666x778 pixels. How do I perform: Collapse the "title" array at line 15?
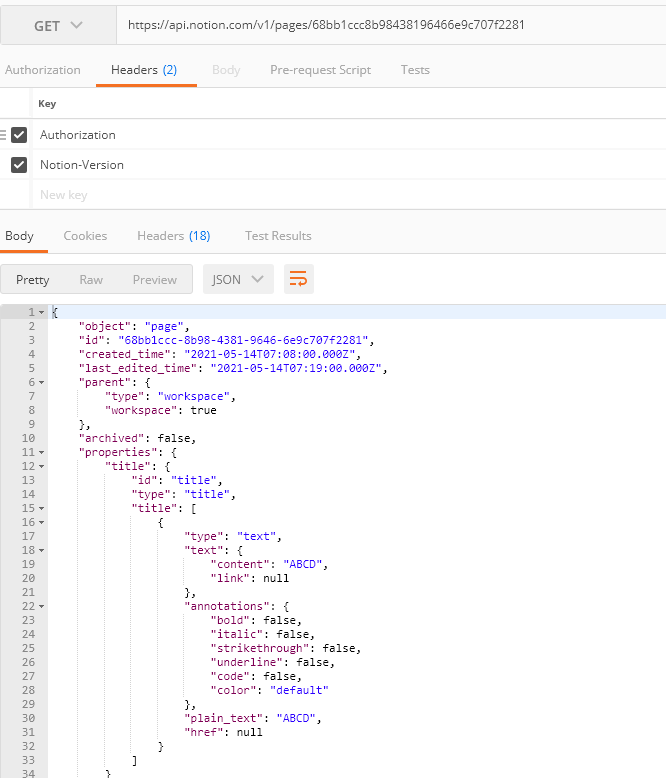(42, 508)
